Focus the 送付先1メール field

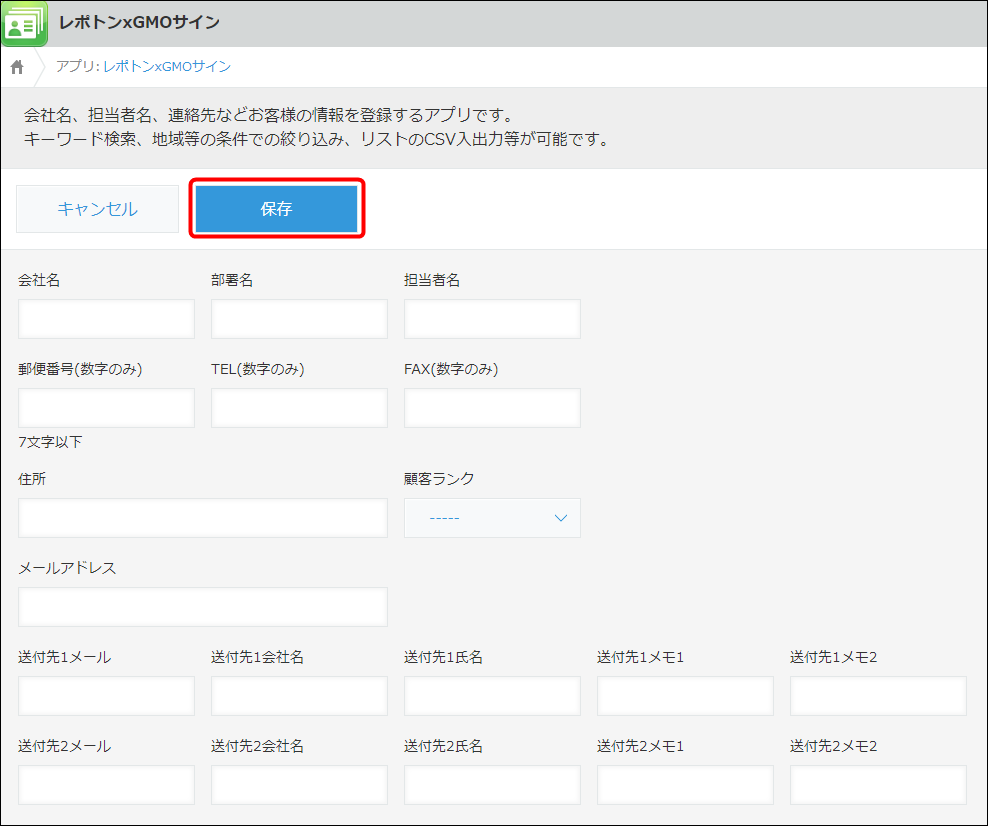[106, 696]
